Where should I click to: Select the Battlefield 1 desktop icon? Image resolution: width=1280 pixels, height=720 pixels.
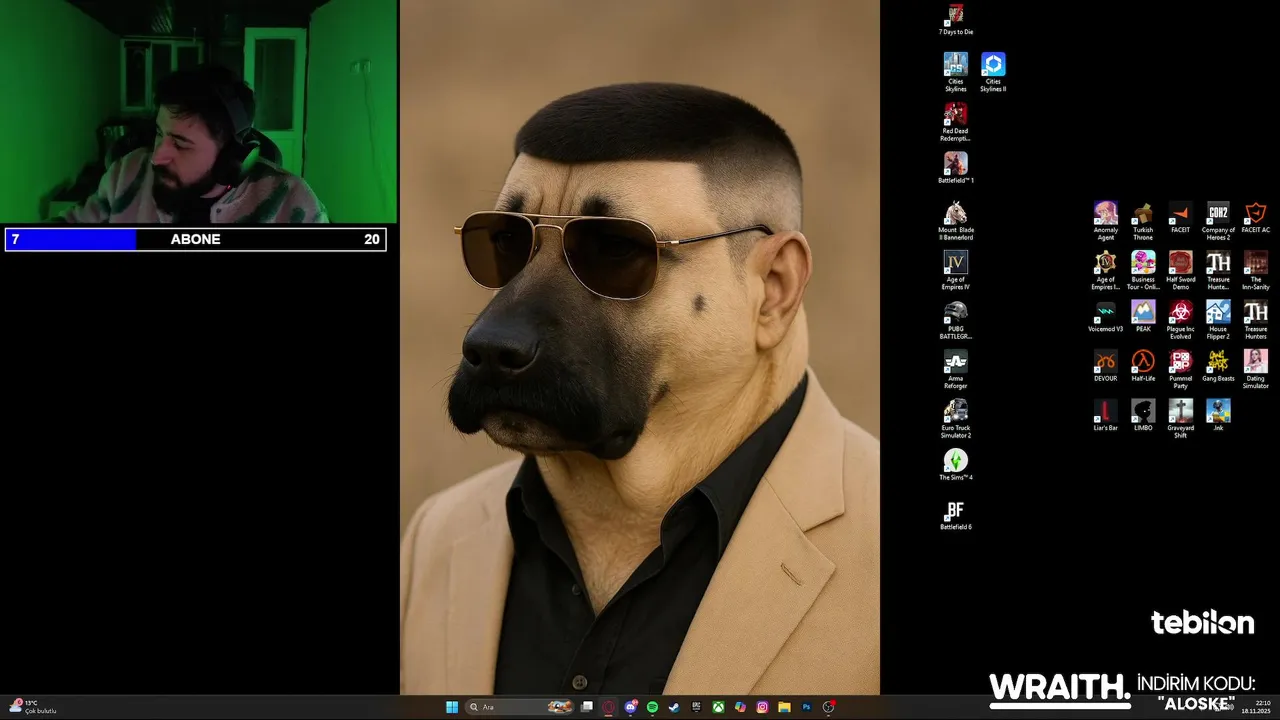(x=956, y=167)
